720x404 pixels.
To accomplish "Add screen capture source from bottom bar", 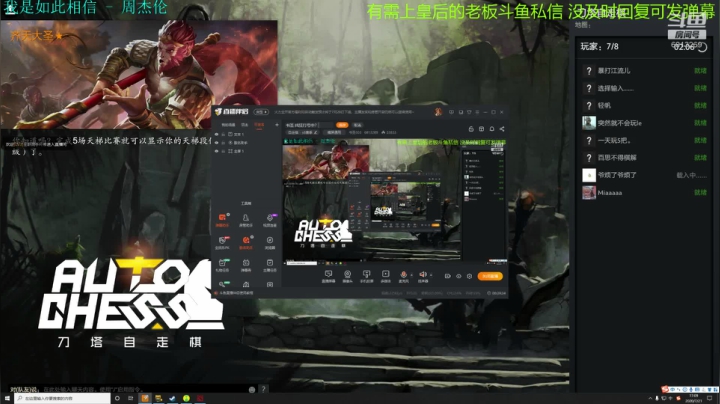I will pyautogui.click(x=328, y=276).
